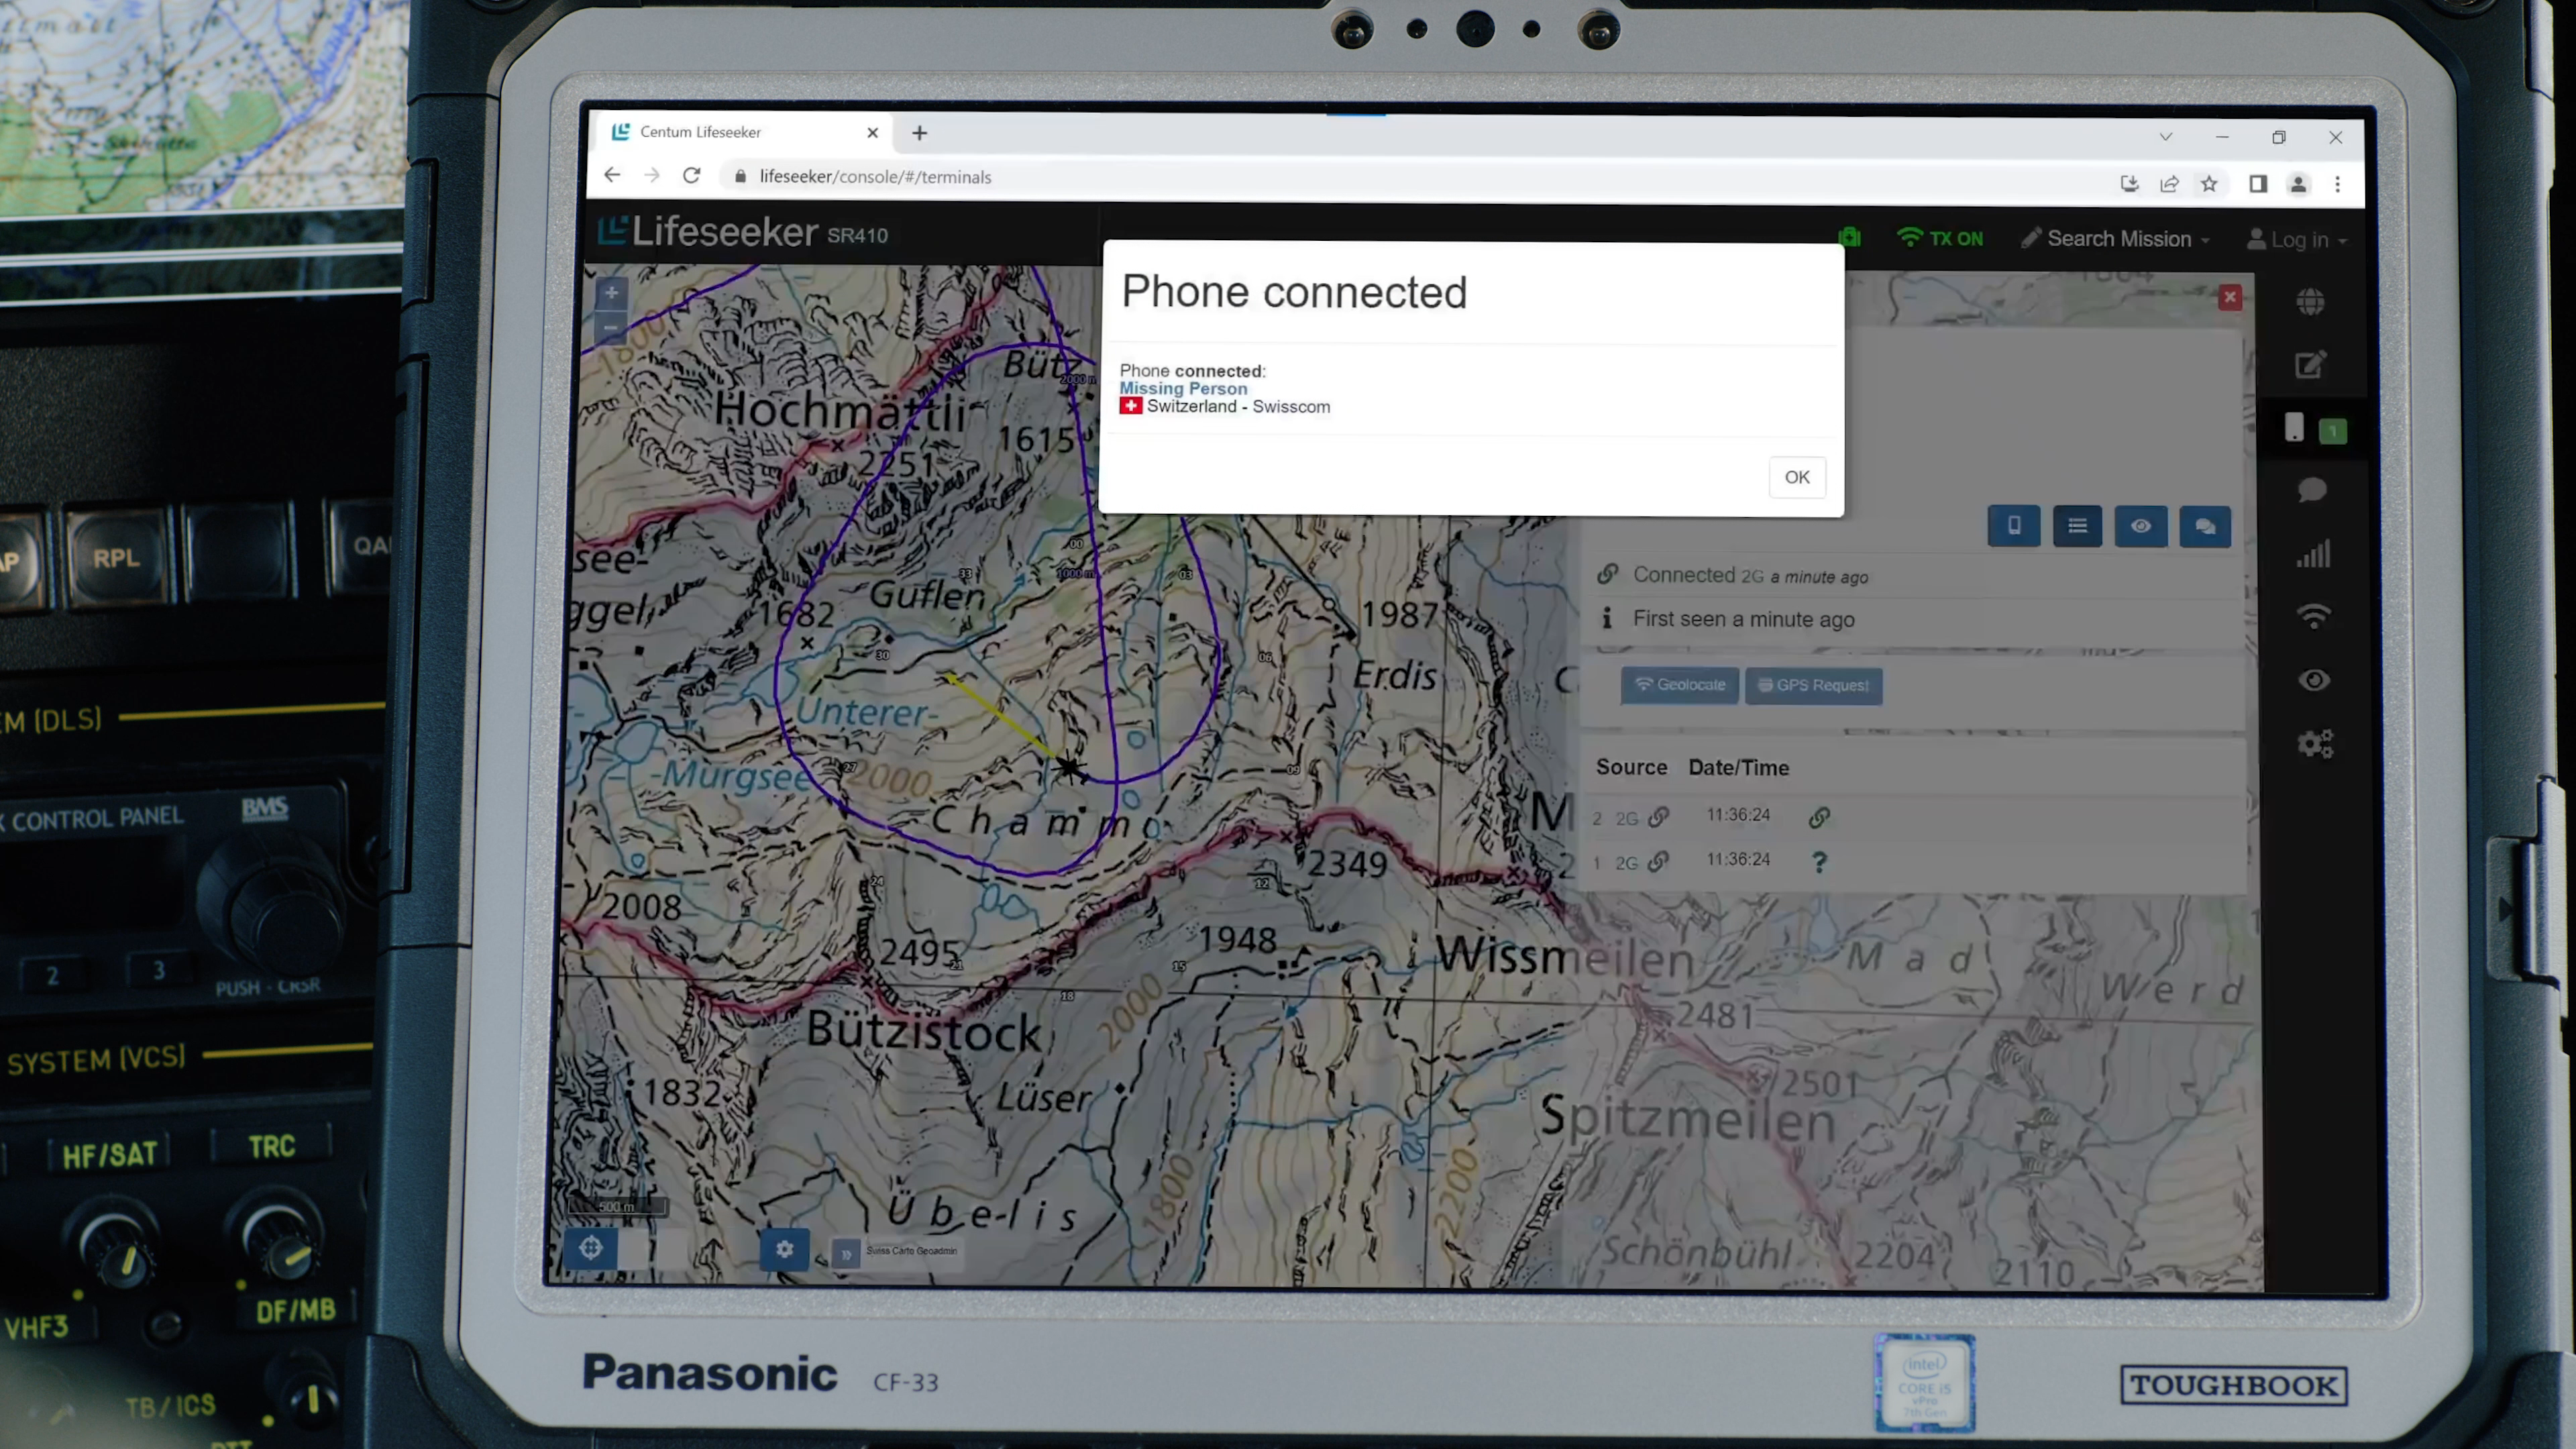
Task: Start geolocation with Geolocate button
Action: coord(1679,685)
